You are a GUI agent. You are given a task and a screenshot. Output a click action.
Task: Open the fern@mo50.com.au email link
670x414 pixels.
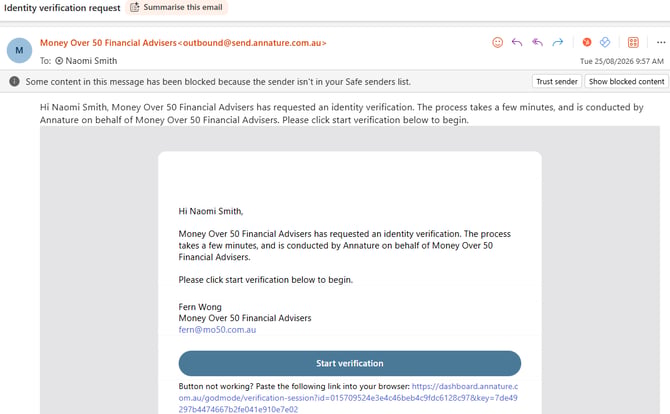pyautogui.click(x=217, y=329)
